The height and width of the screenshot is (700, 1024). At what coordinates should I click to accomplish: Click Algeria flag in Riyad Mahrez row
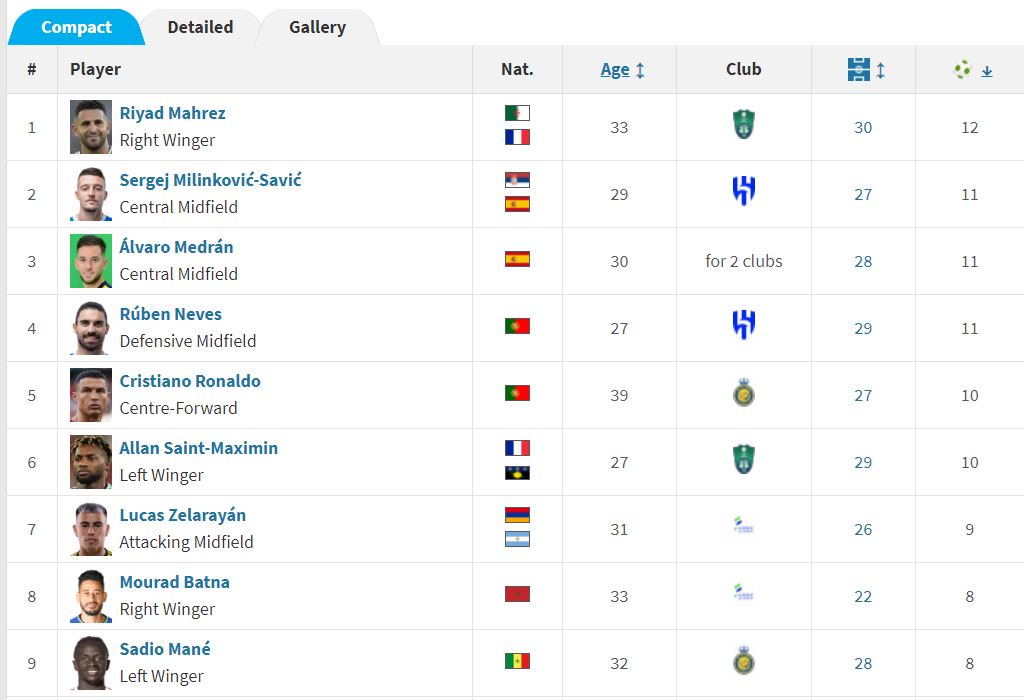tap(517, 113)
